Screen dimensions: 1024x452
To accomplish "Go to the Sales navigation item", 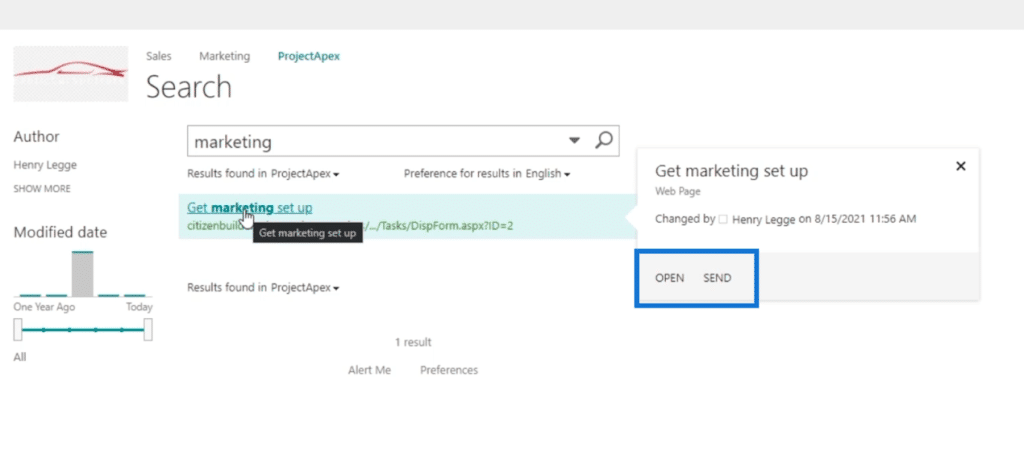I will pyautogui.click(x=159, y=56).
